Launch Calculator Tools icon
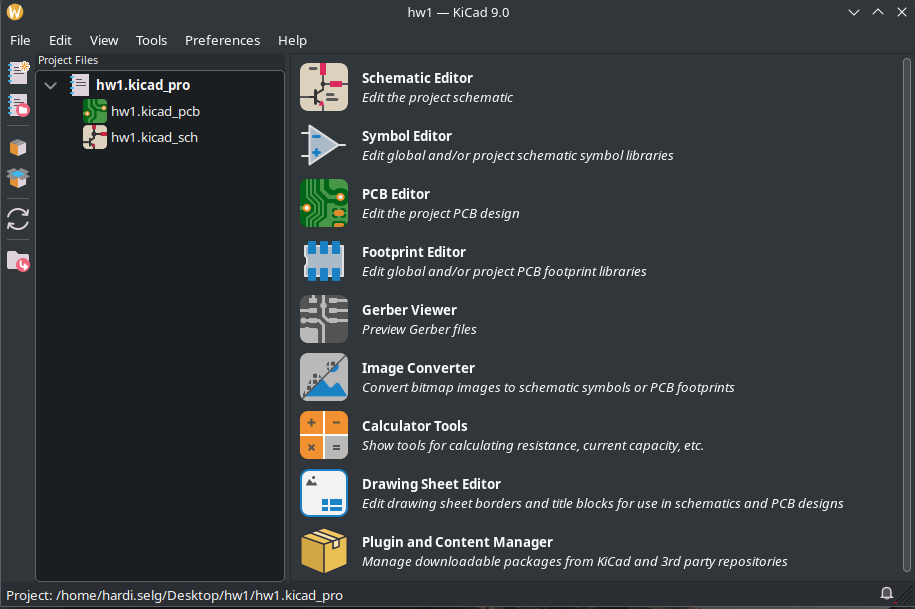The width and height of the screenshot is (915, 609). (x=324, y=435)
